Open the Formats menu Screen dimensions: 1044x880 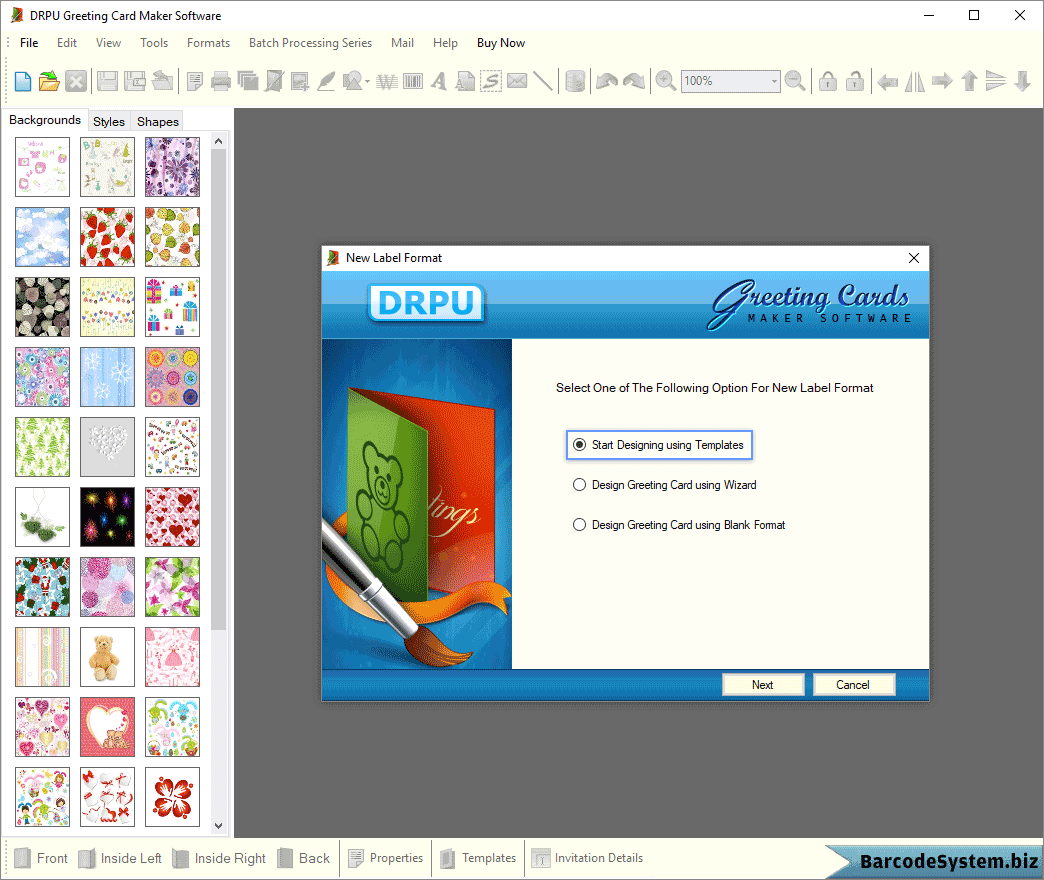(208, 43)
